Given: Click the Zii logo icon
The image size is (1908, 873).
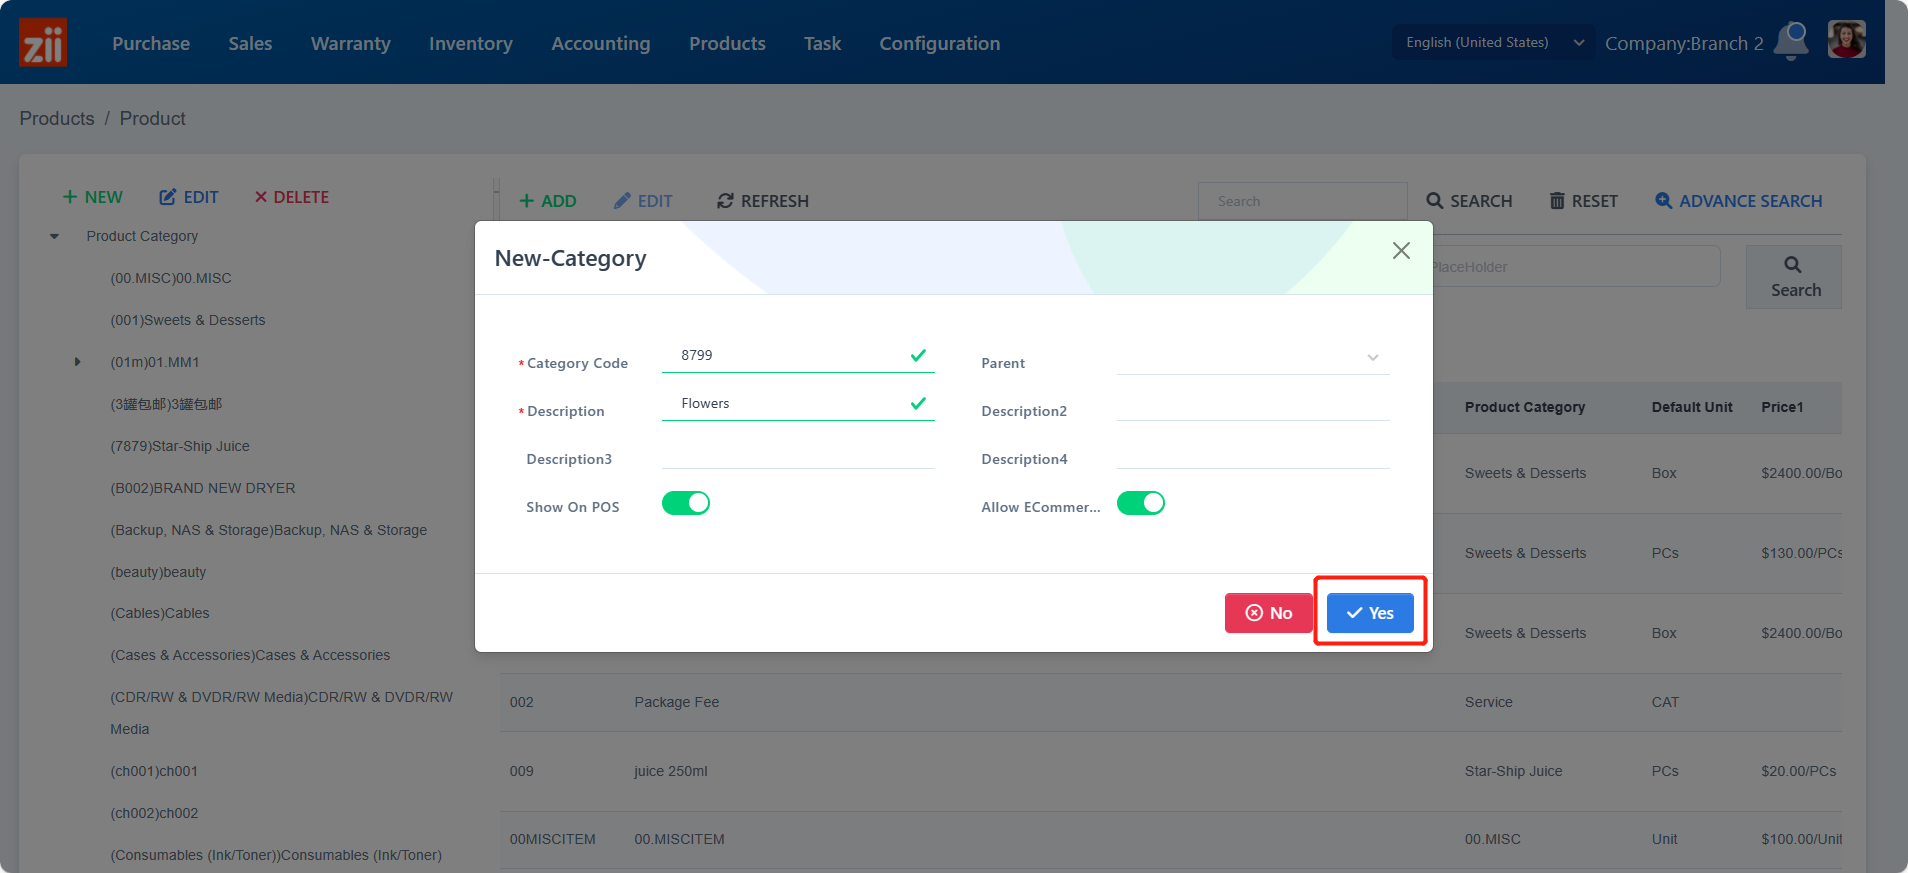Looking at the screenshot, I should coord(43,43).
